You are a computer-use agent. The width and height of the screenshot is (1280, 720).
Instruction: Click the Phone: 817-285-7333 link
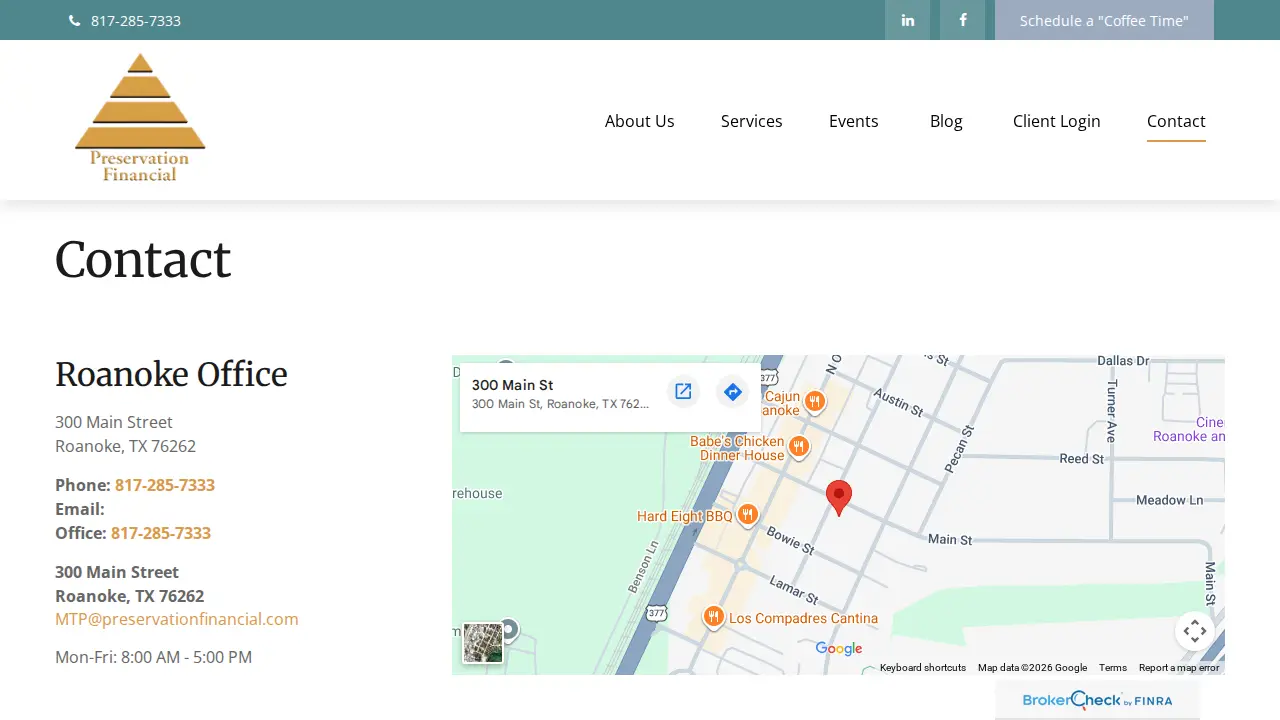coord(165,485)
